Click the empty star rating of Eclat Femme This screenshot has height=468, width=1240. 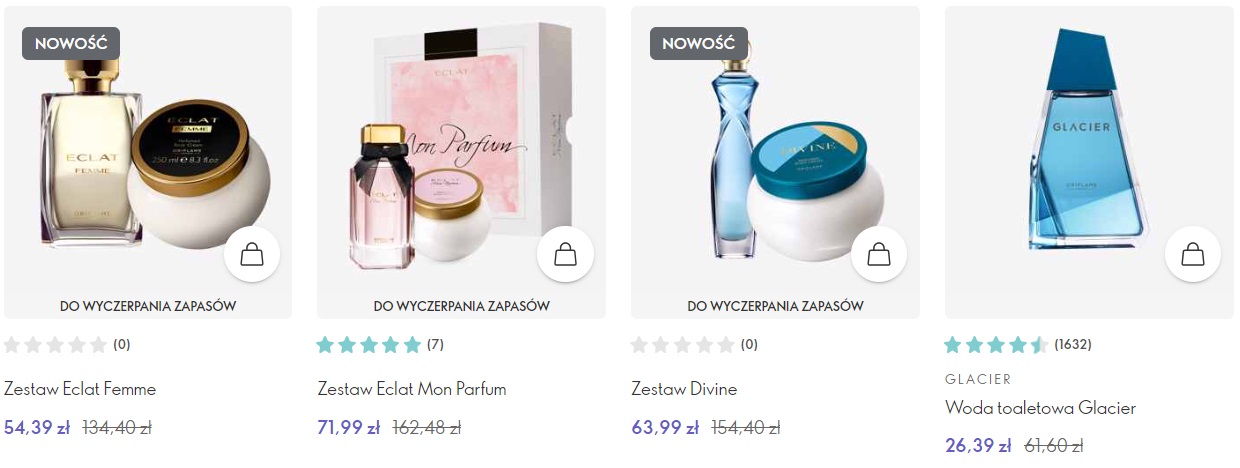pyautogui.click(x=55, y=345)
